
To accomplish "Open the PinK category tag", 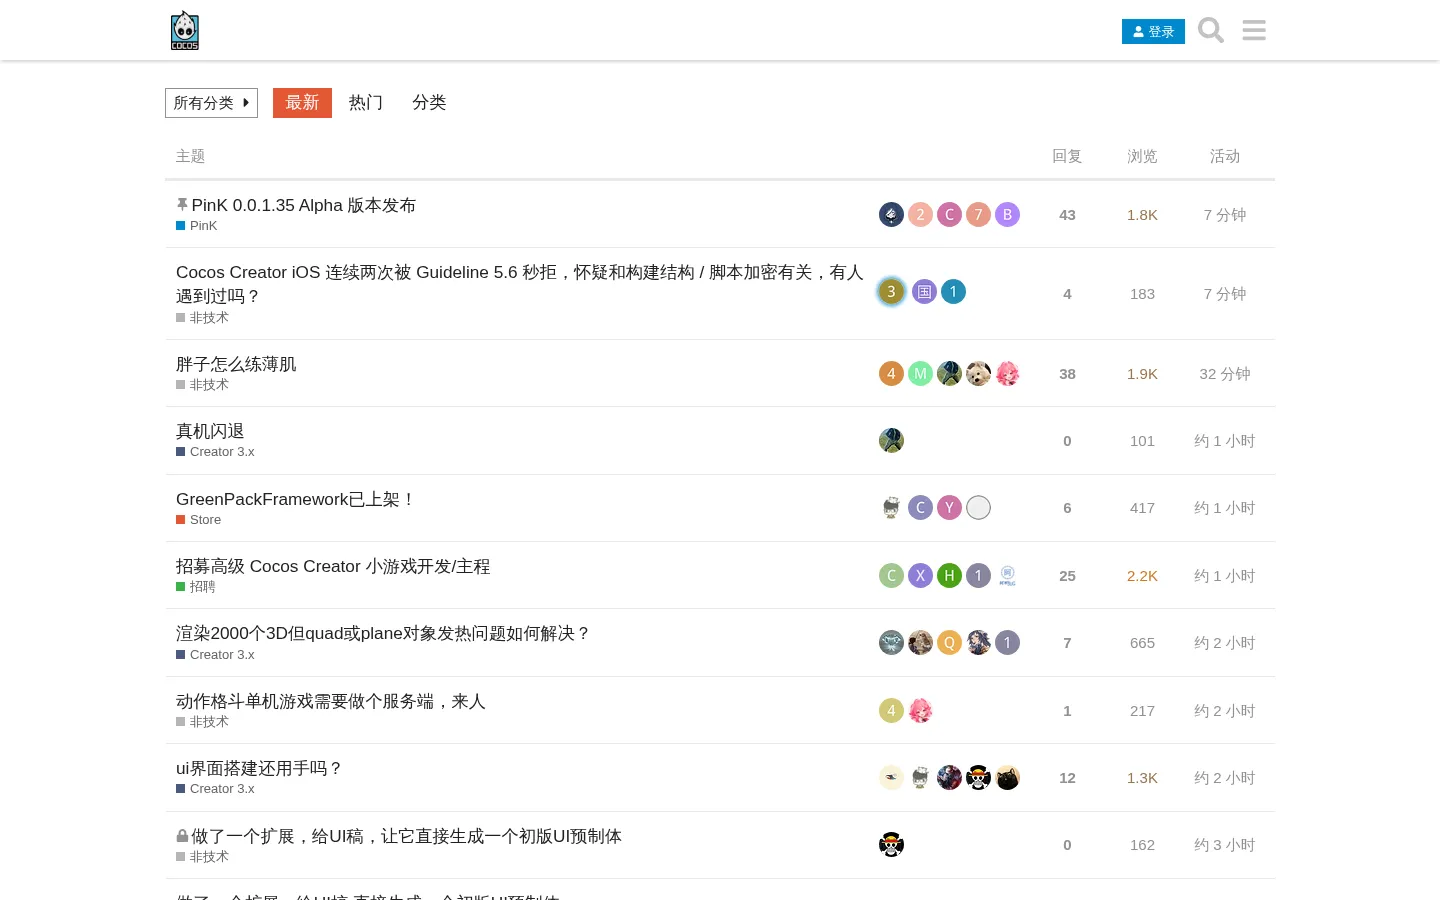I will point(197,226).
